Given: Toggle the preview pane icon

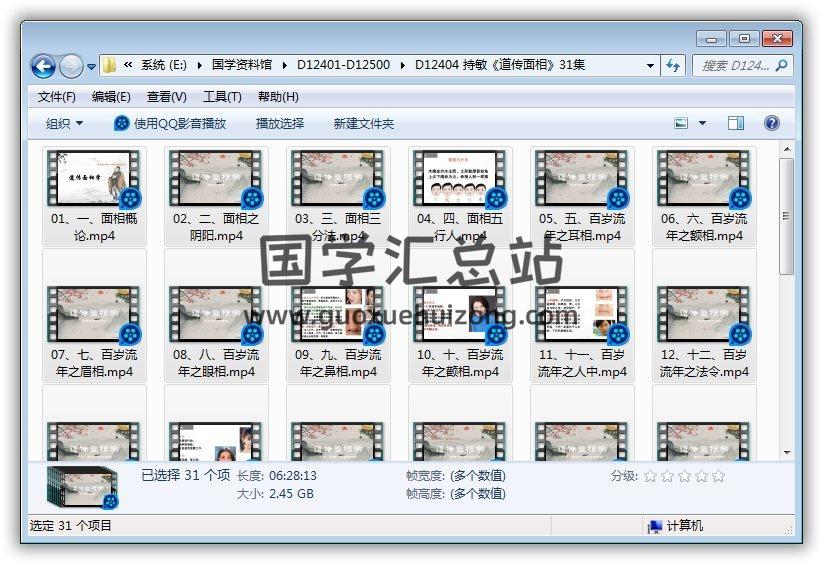Looking at the screenshot, I should coord(736,123).
